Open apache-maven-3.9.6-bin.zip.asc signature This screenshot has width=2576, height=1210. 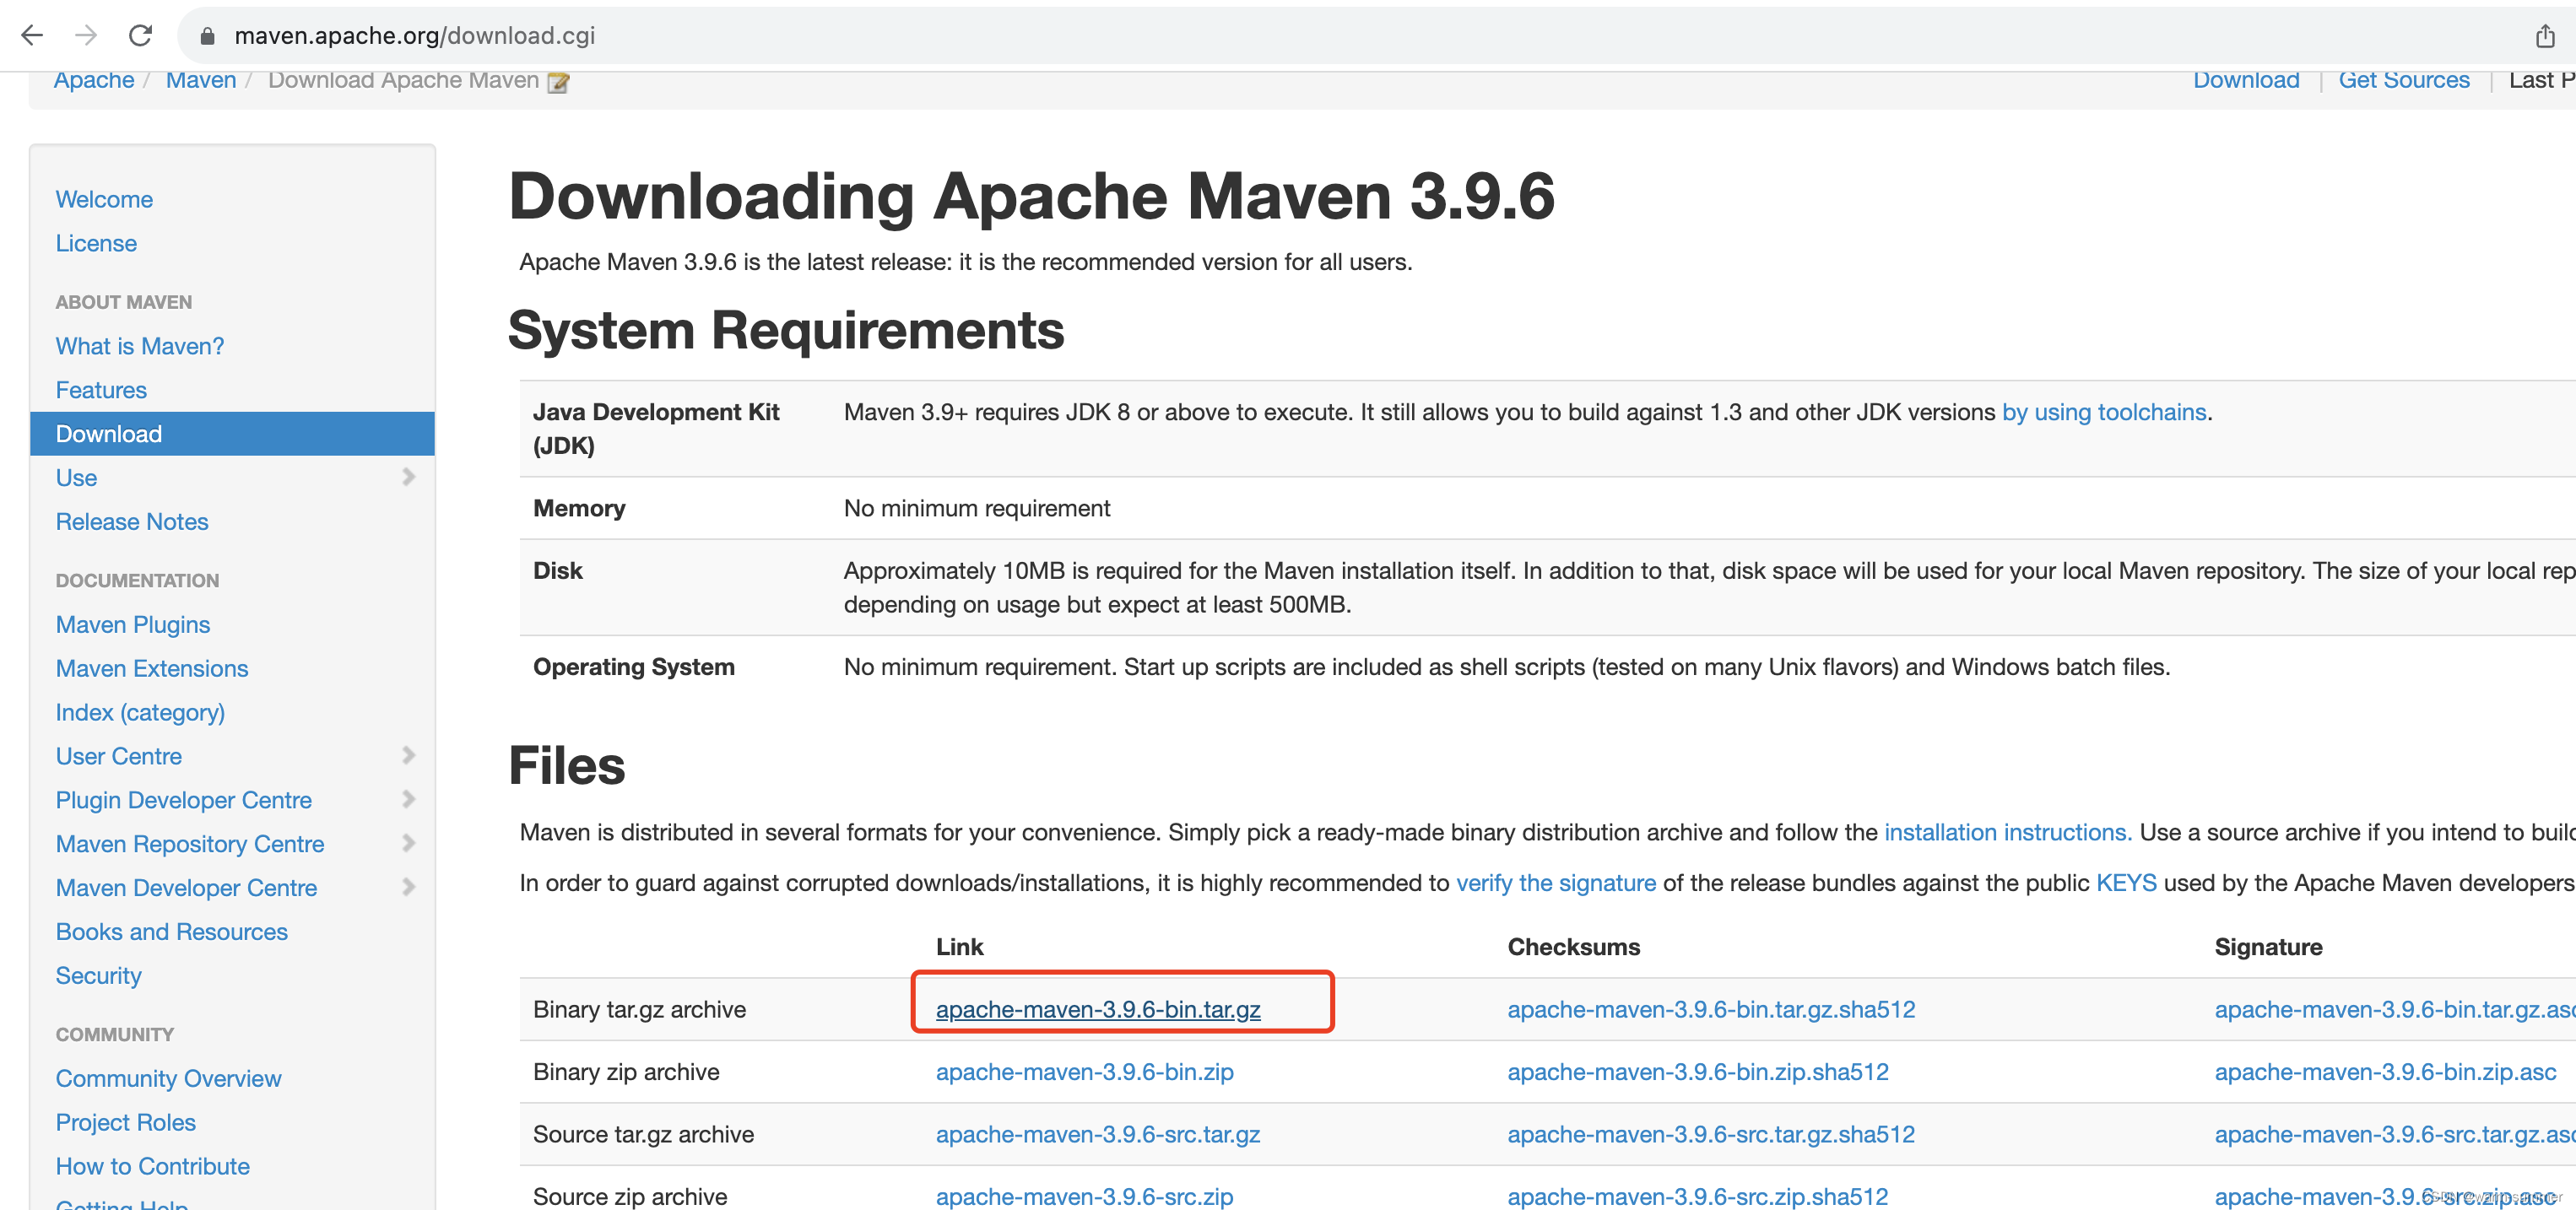coord(2385,1072)
